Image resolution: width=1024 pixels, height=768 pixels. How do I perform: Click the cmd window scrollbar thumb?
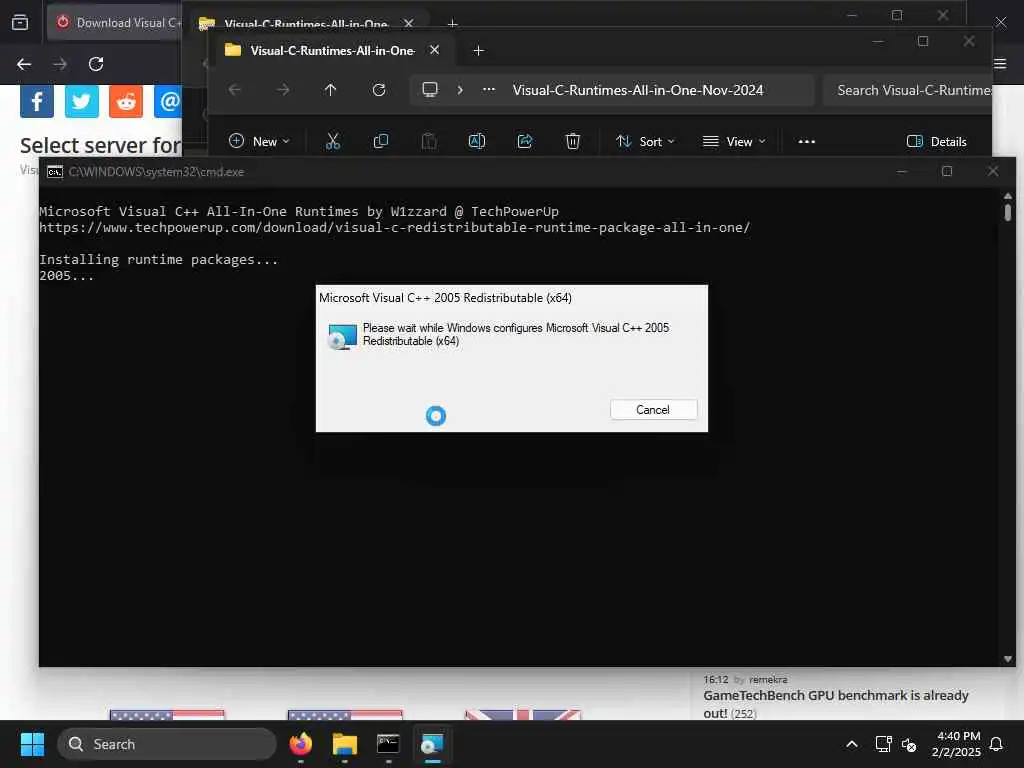click(1008, 212)
